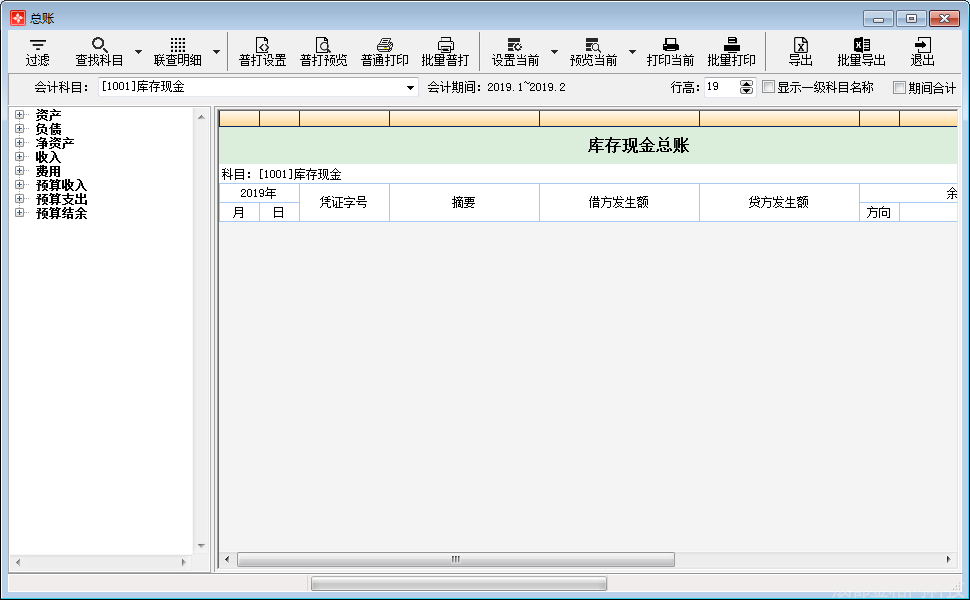Click the 过滤 filter icon
970x600 pixels.
[x=38, y=45]
